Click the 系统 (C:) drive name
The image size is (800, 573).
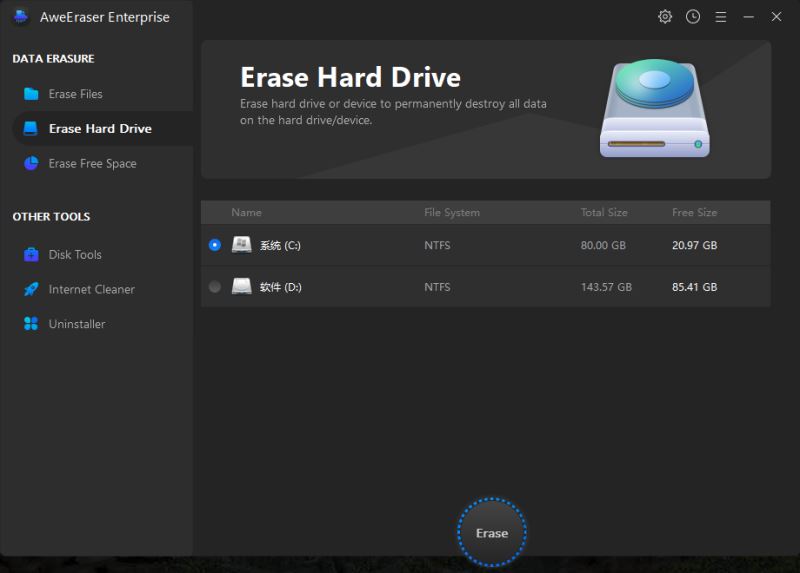click(x=280, y=245)
